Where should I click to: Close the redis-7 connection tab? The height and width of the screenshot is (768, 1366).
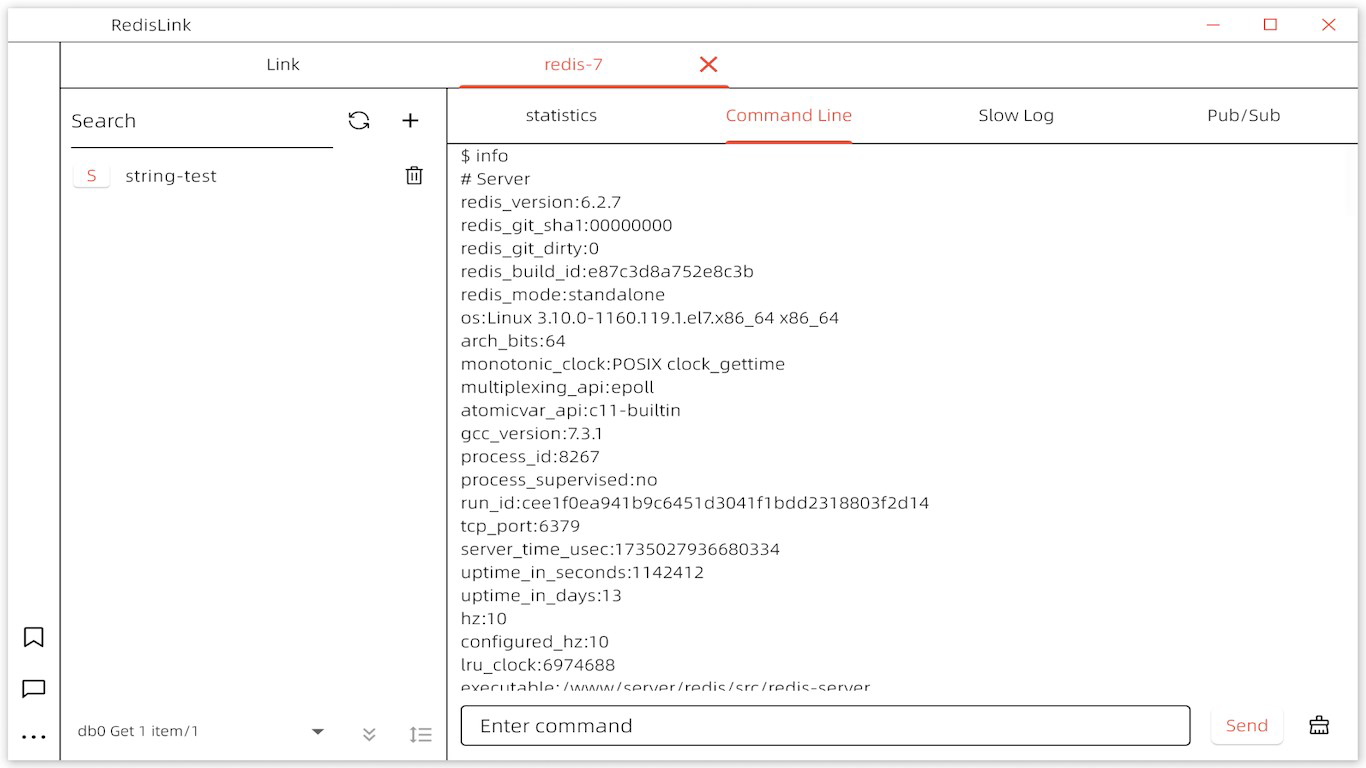pos(708,65)
